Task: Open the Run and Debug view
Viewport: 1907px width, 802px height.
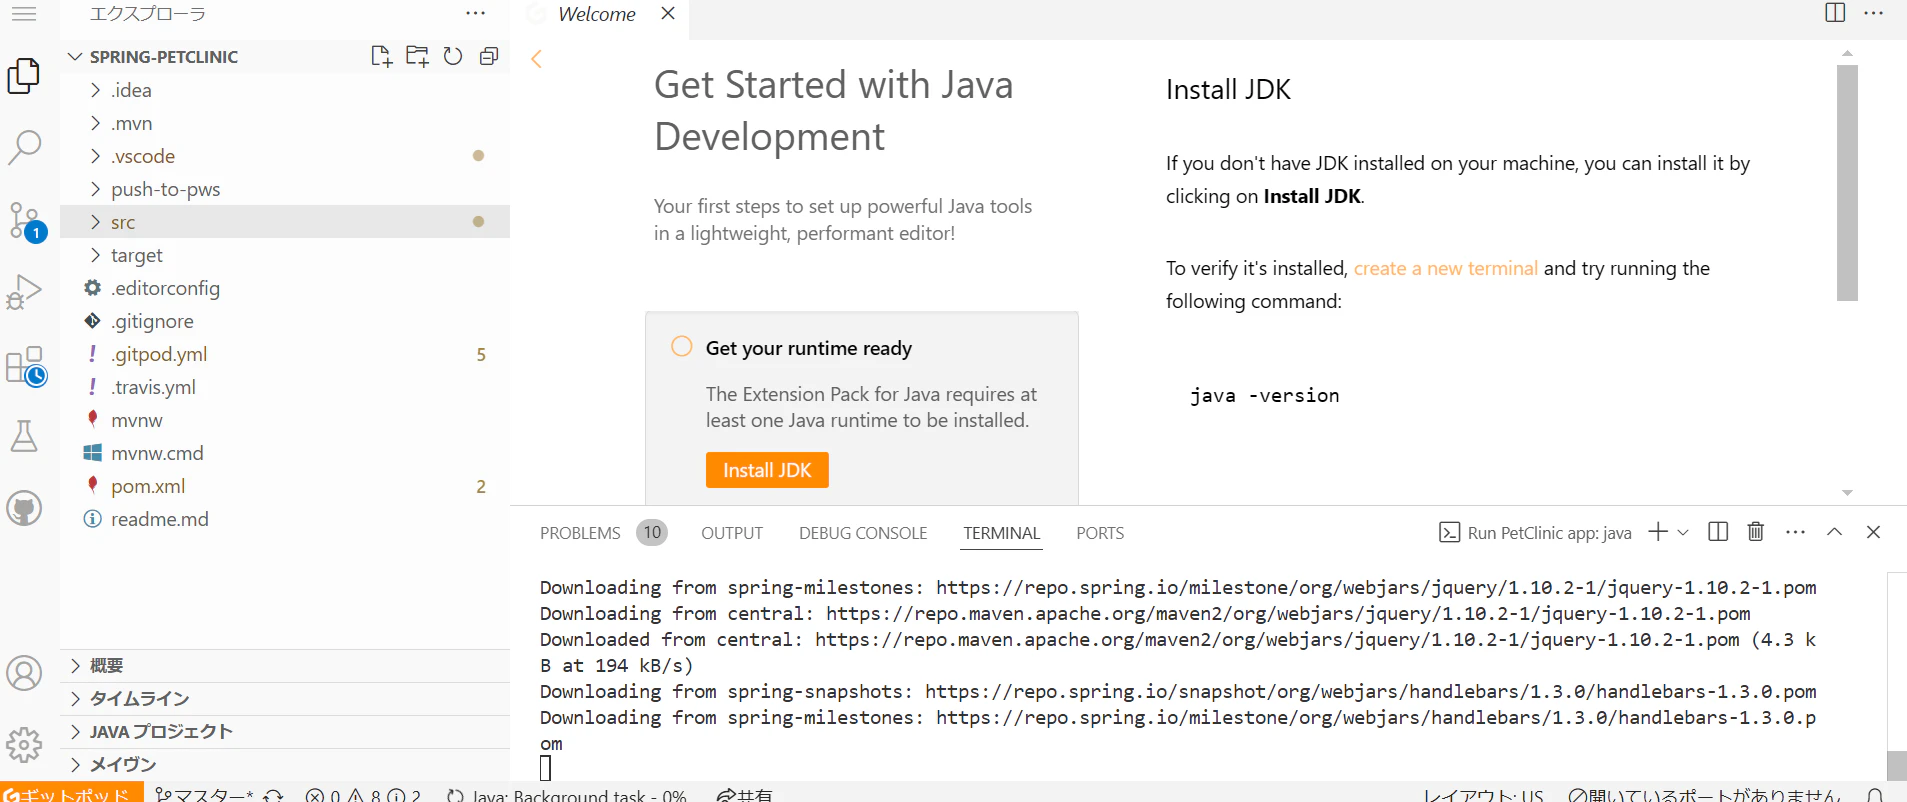Action: pyautogui.click(x=24, y=292)
